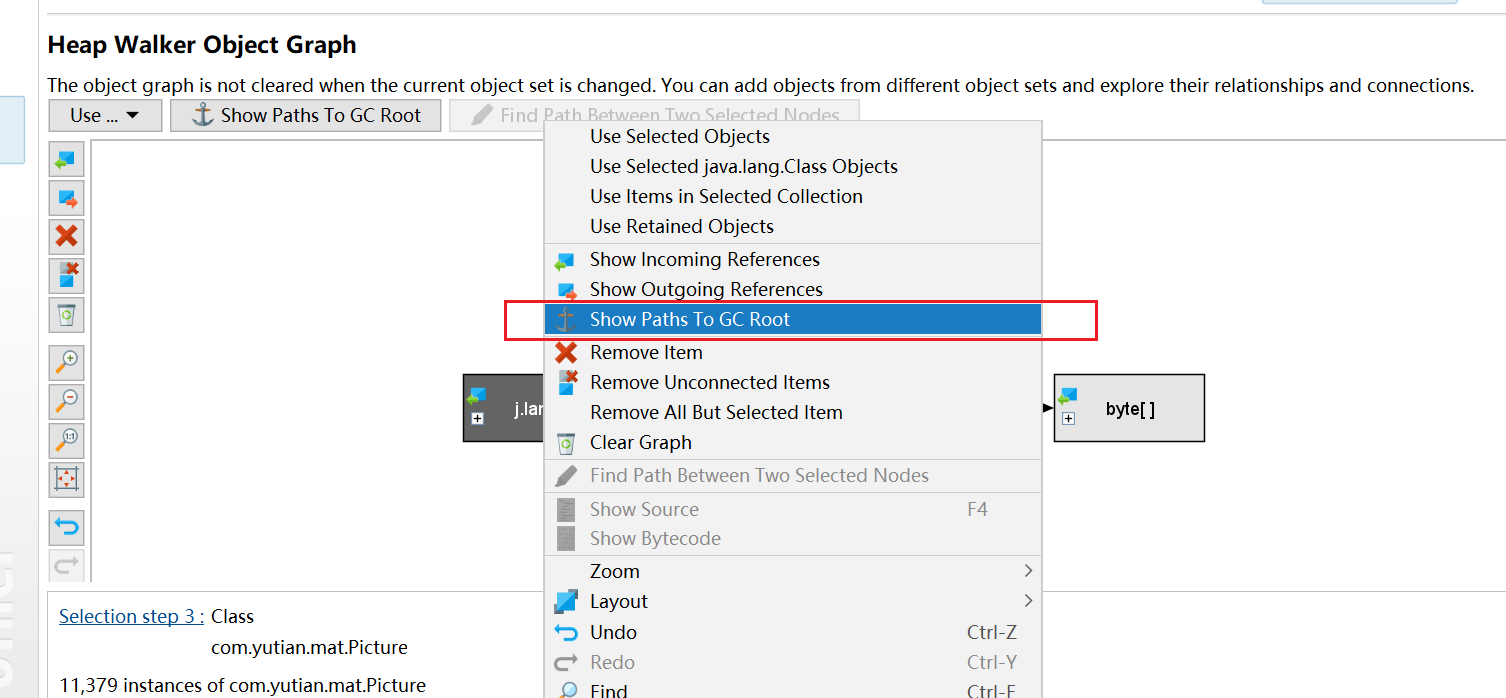Image resolution: width=1506 pixels, height=698 pixels.
Task: Click Remove Unconnected Items toolbar icon
Action: 66,275
